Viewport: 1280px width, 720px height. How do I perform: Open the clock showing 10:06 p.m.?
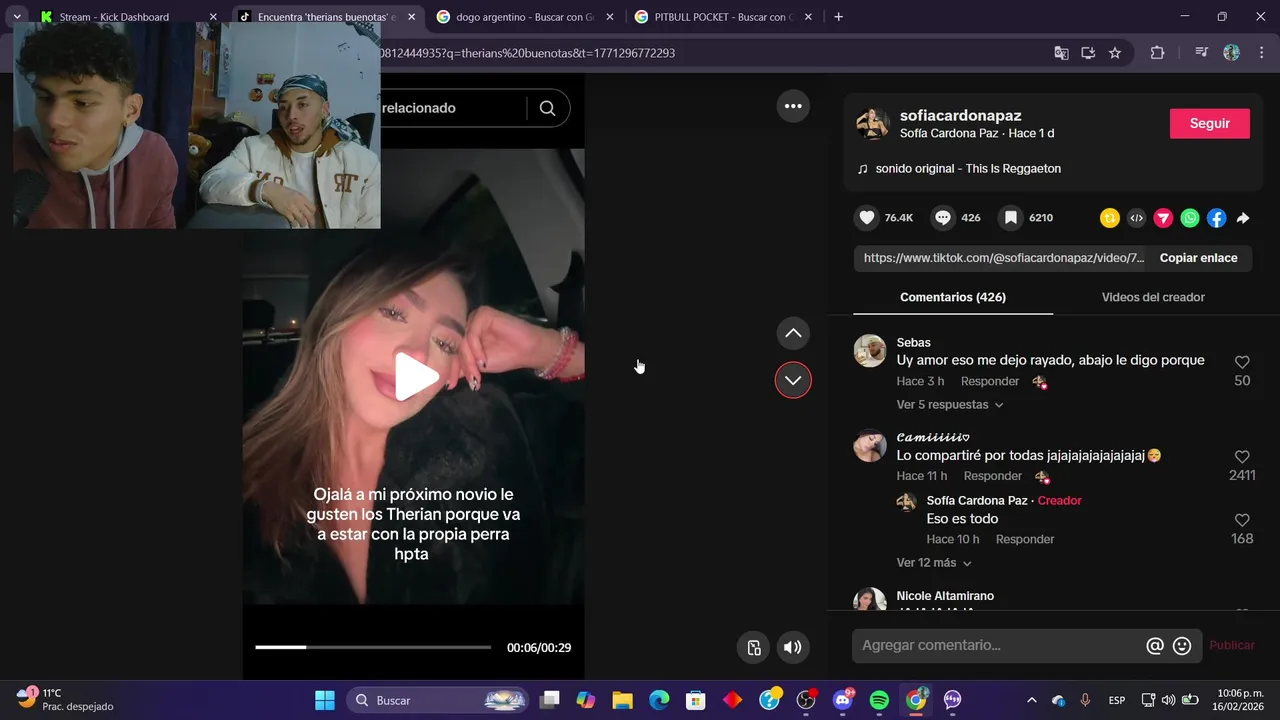pos(1240,700)
